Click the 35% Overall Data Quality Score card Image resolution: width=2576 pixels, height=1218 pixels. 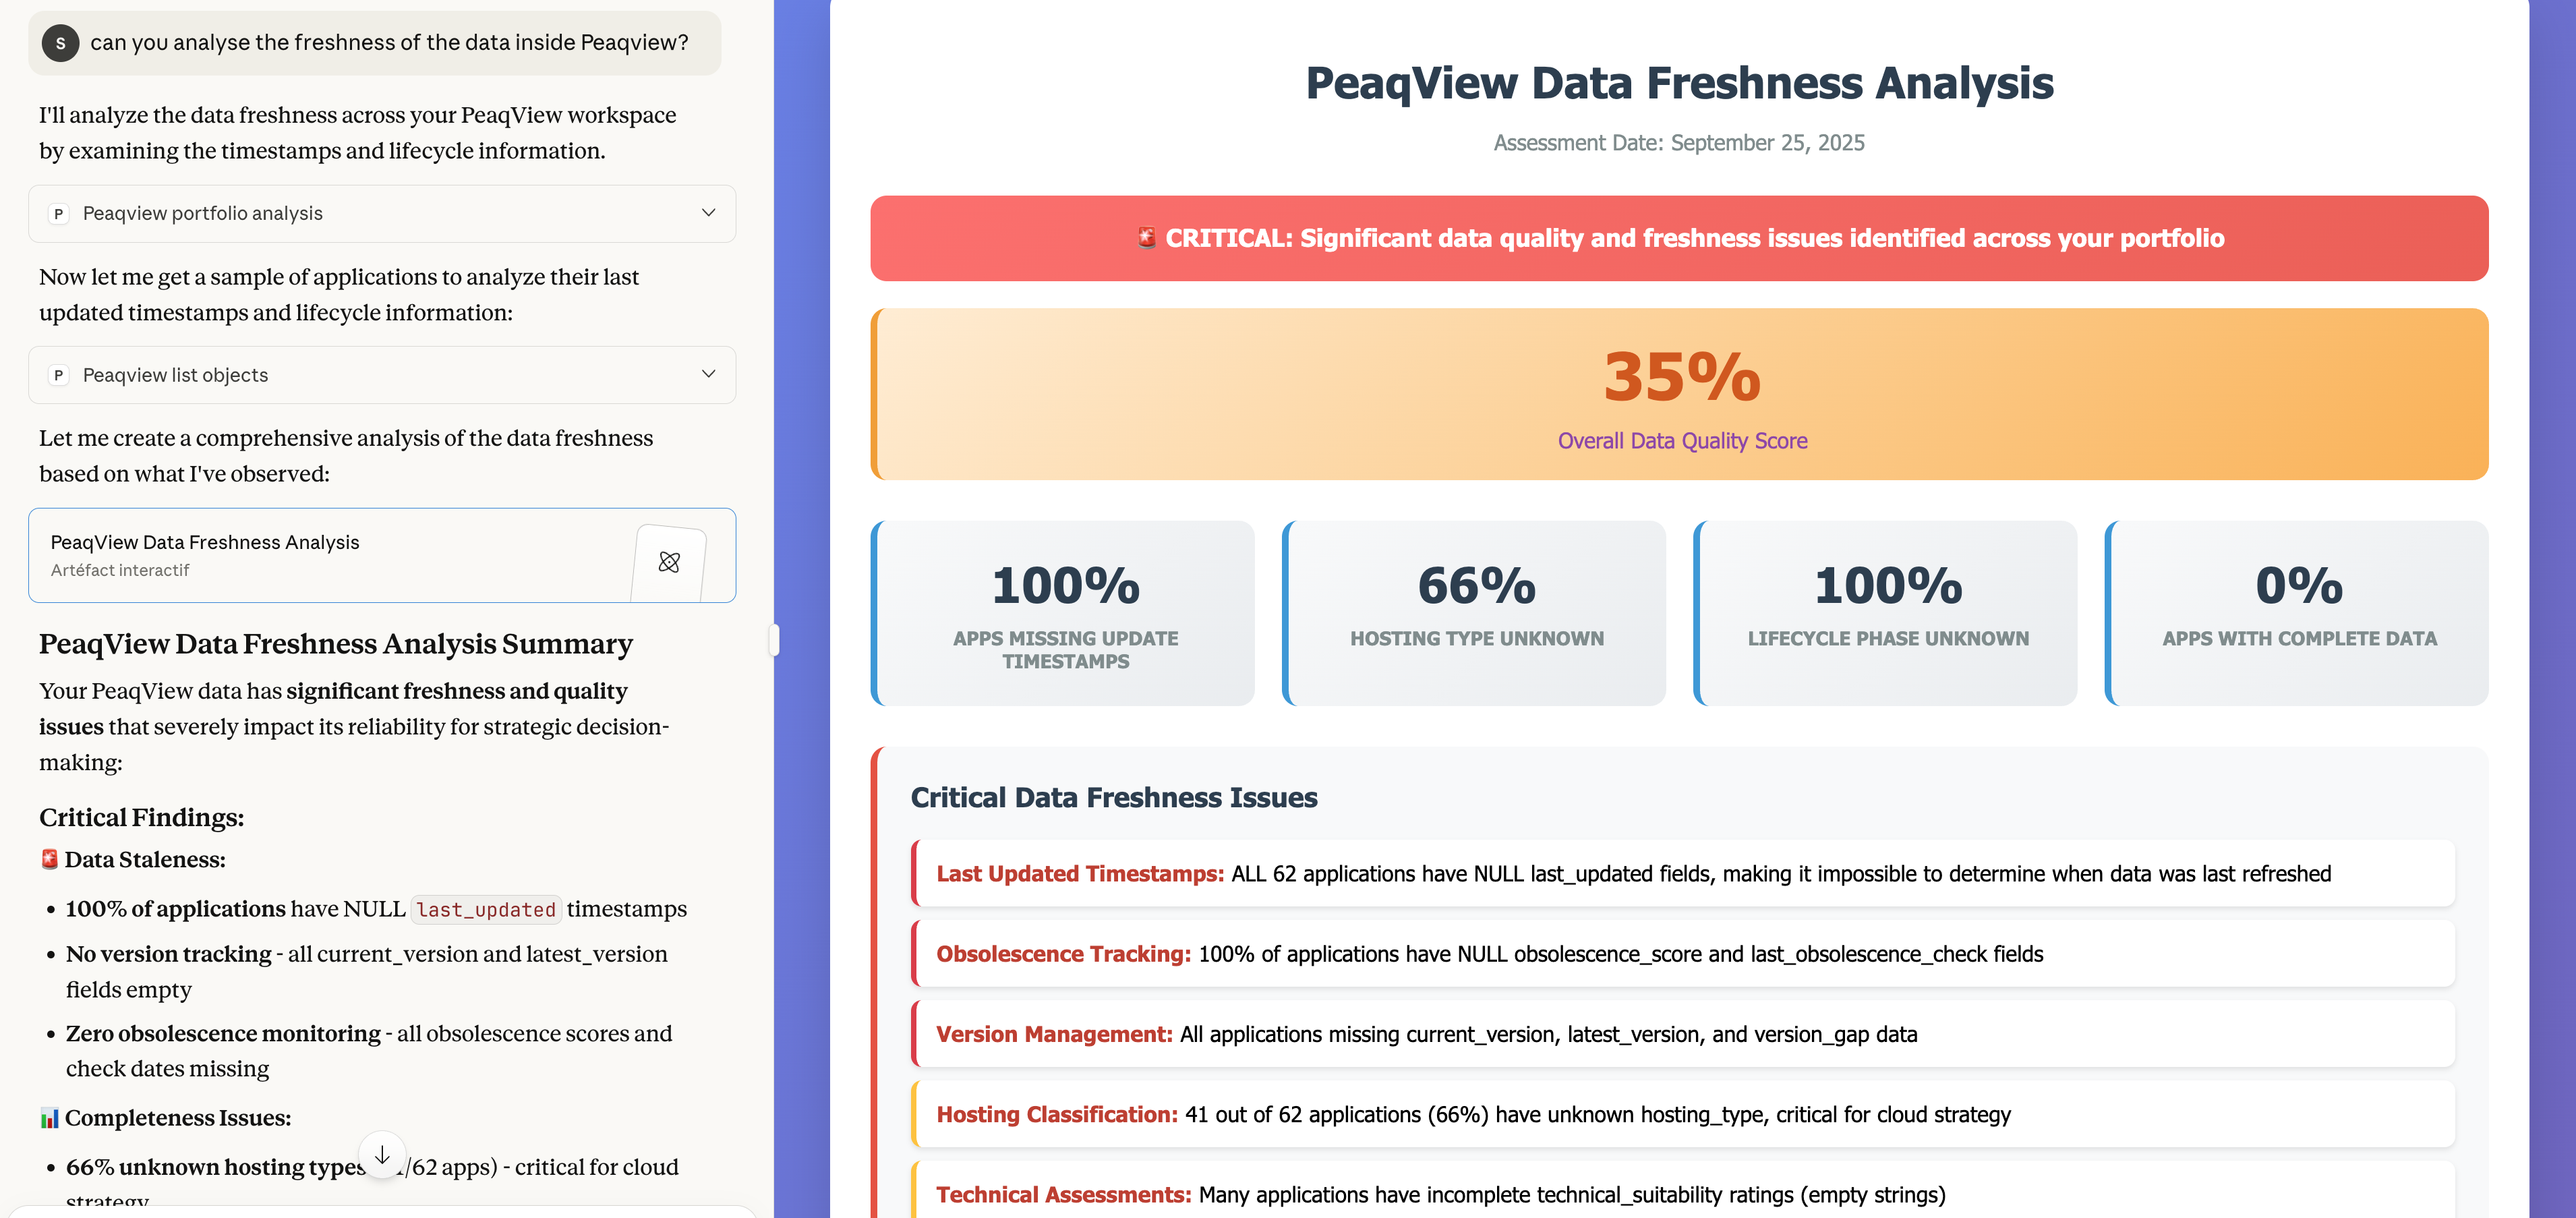pos(1680,394)
